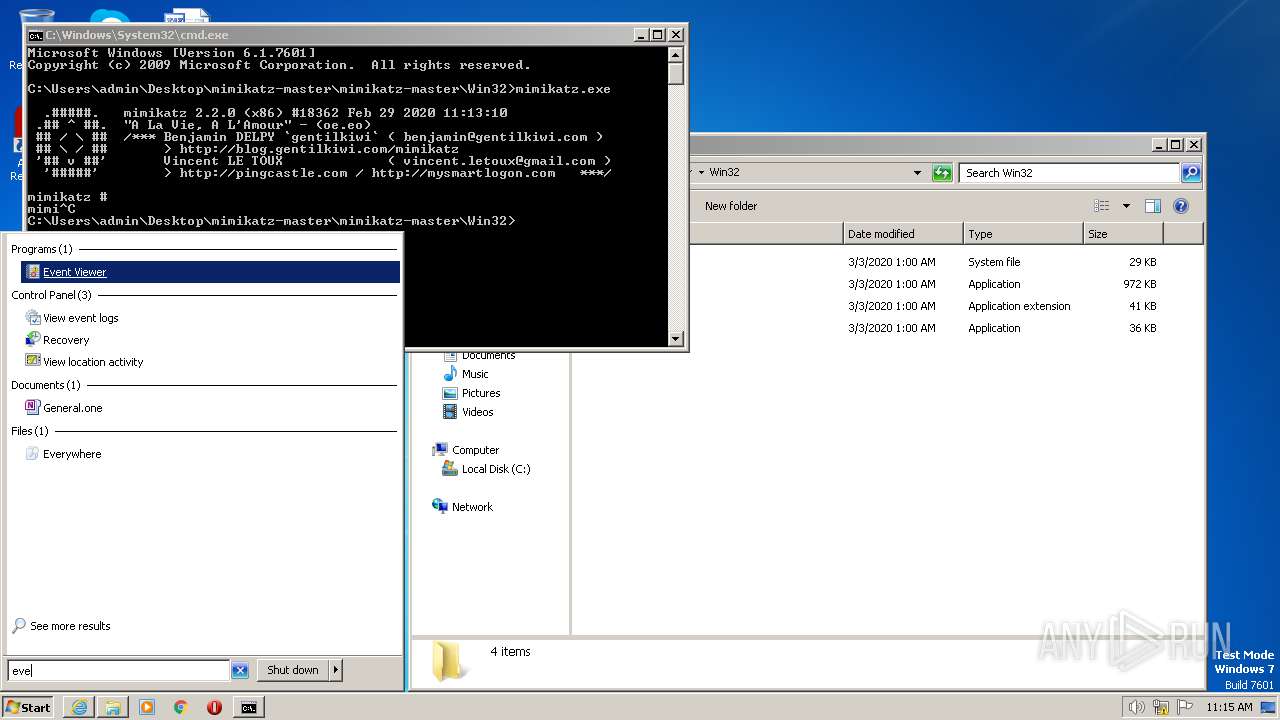Click the Recovery icon in results
This screenshot has width=1280, height=720.
click(33, 340)
